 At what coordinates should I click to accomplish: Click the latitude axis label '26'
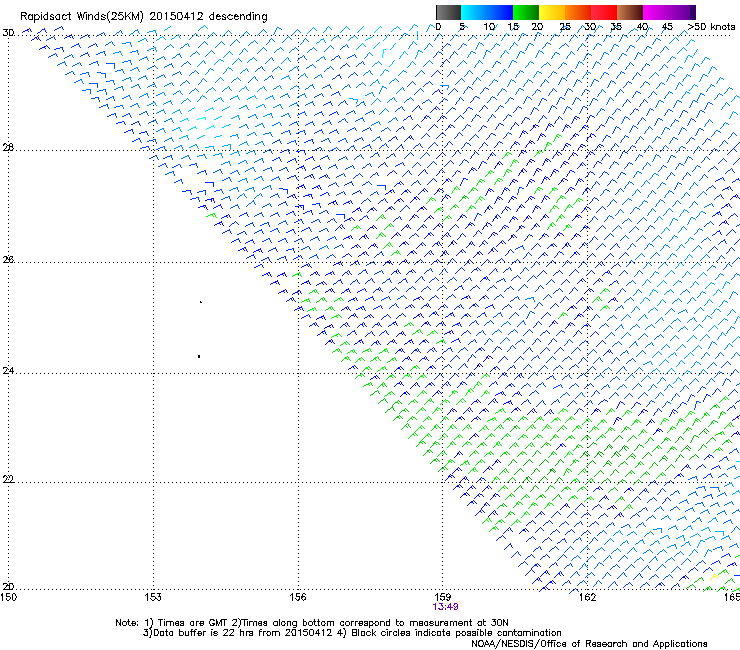tap(8, 259)
